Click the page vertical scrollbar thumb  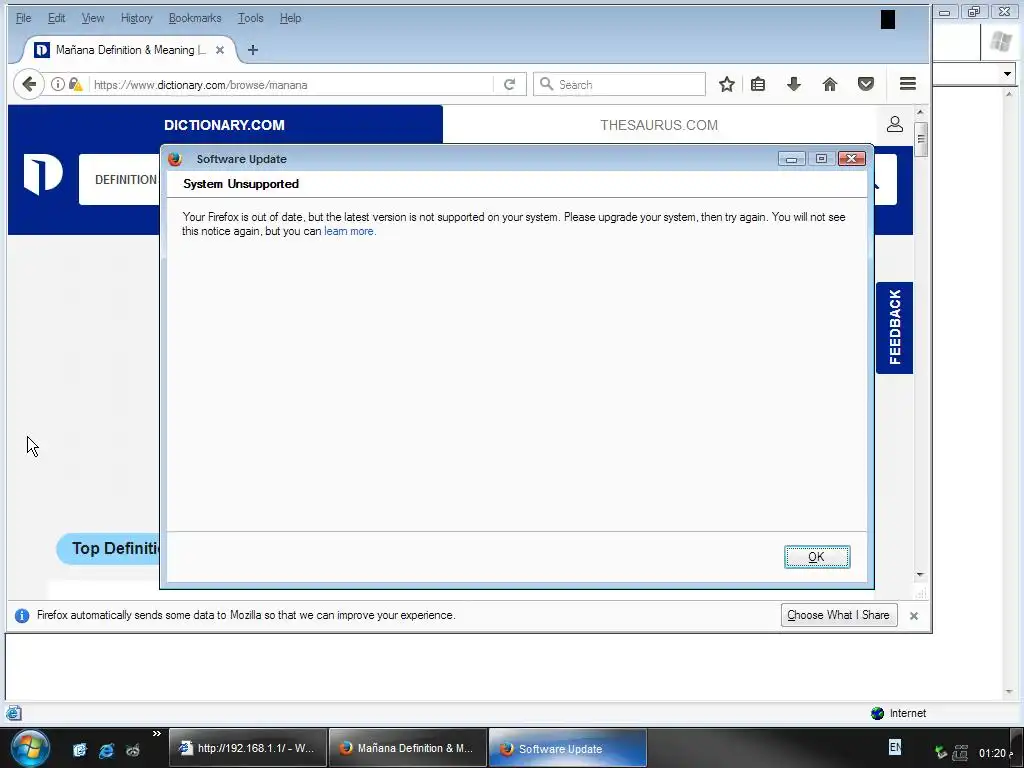pyautogui.click(x=921, y=139)
